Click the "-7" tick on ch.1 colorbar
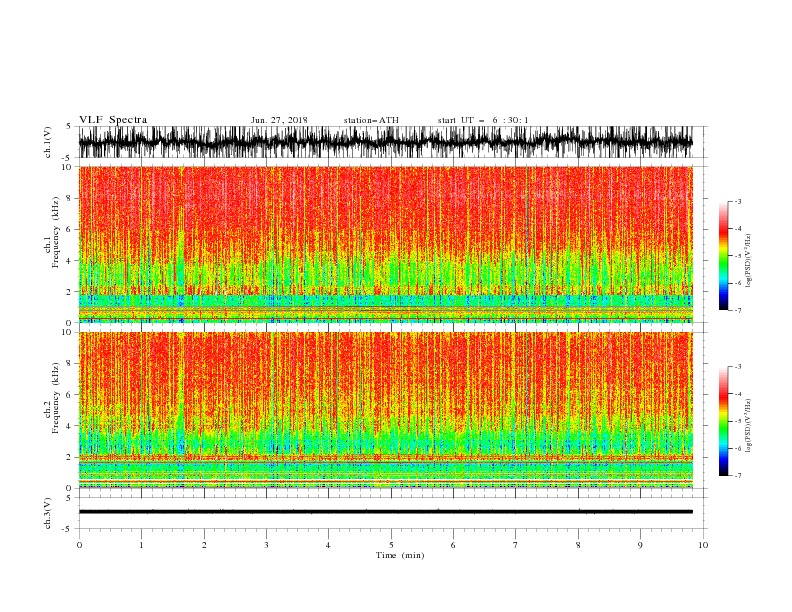This screenshot has width=792, height=612. pos(737,310)
